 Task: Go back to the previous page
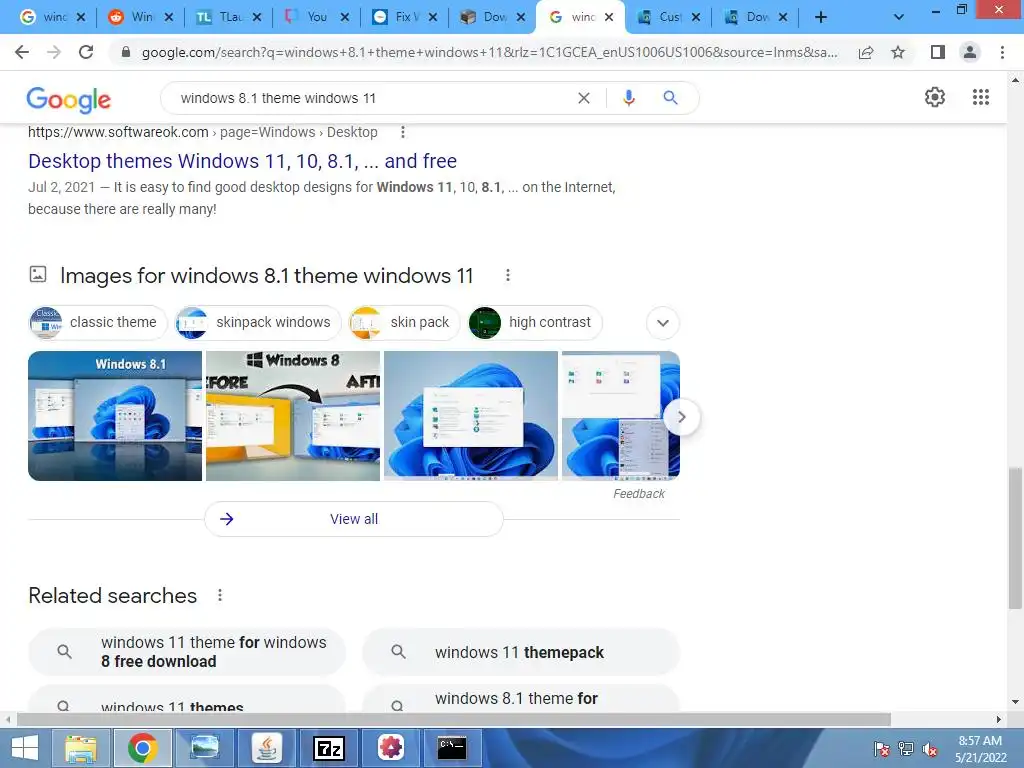tap(22, 52)
